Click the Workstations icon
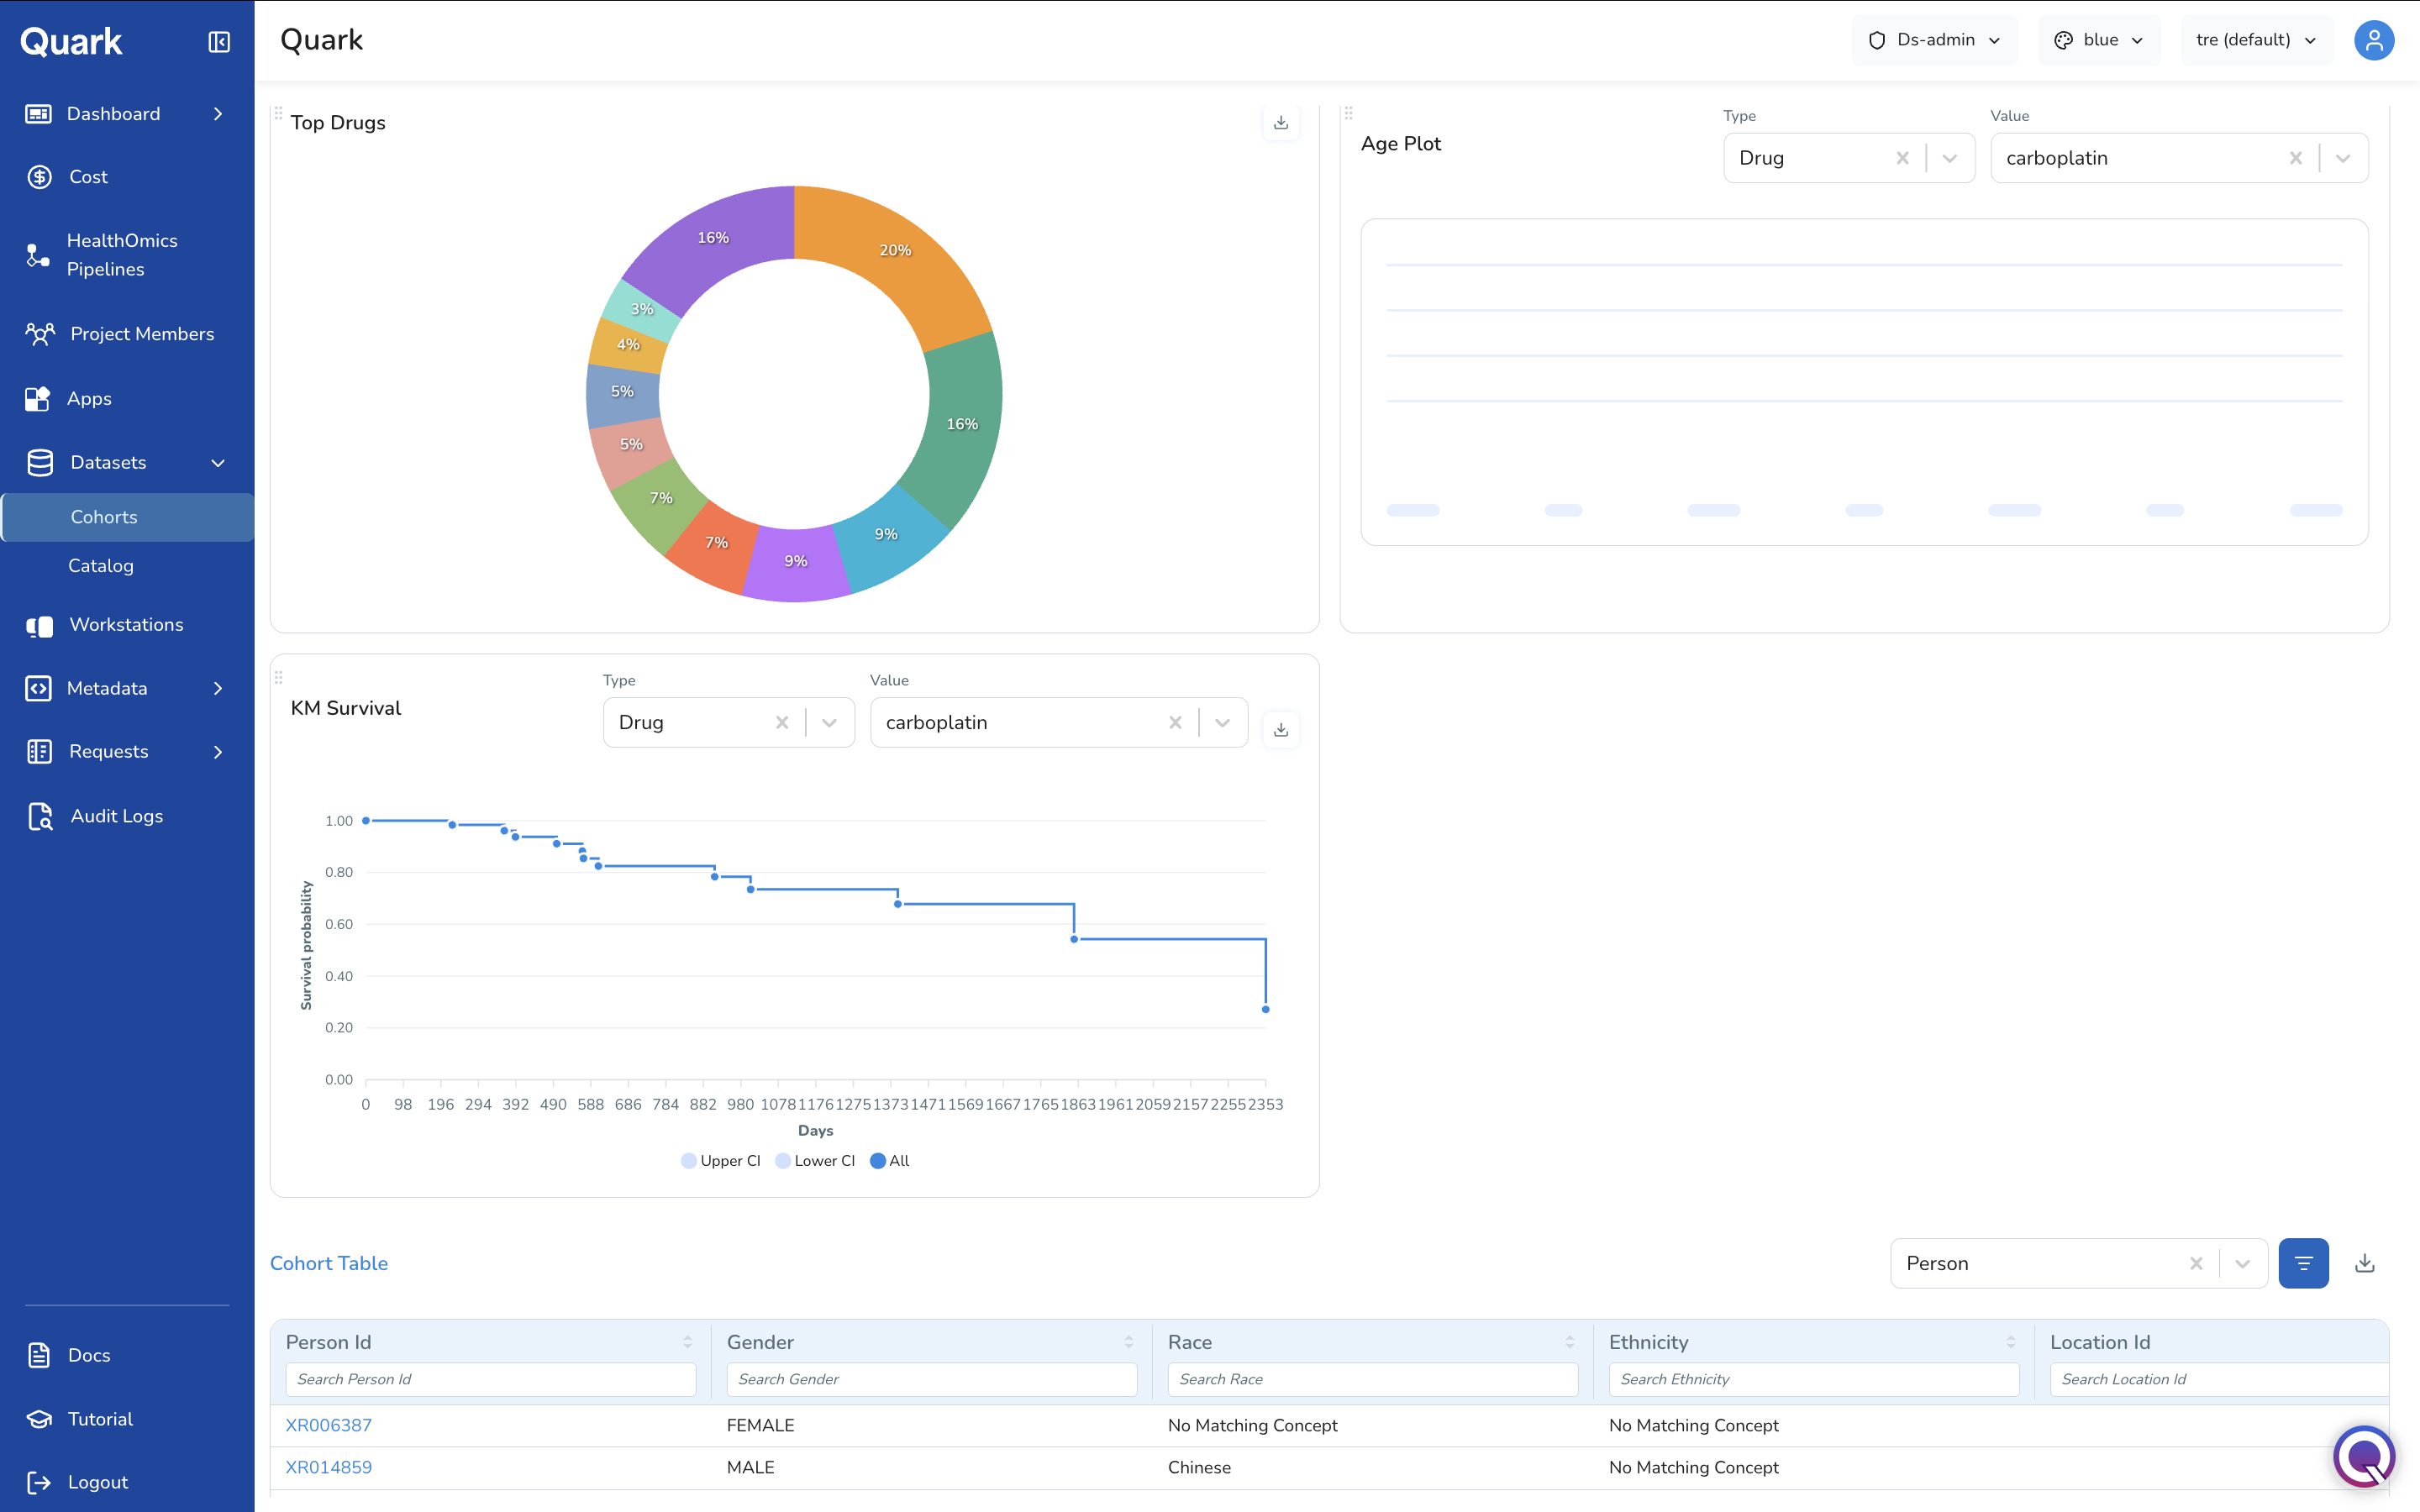This screenshot has height=1512, width=2420. tap(40, 626)
